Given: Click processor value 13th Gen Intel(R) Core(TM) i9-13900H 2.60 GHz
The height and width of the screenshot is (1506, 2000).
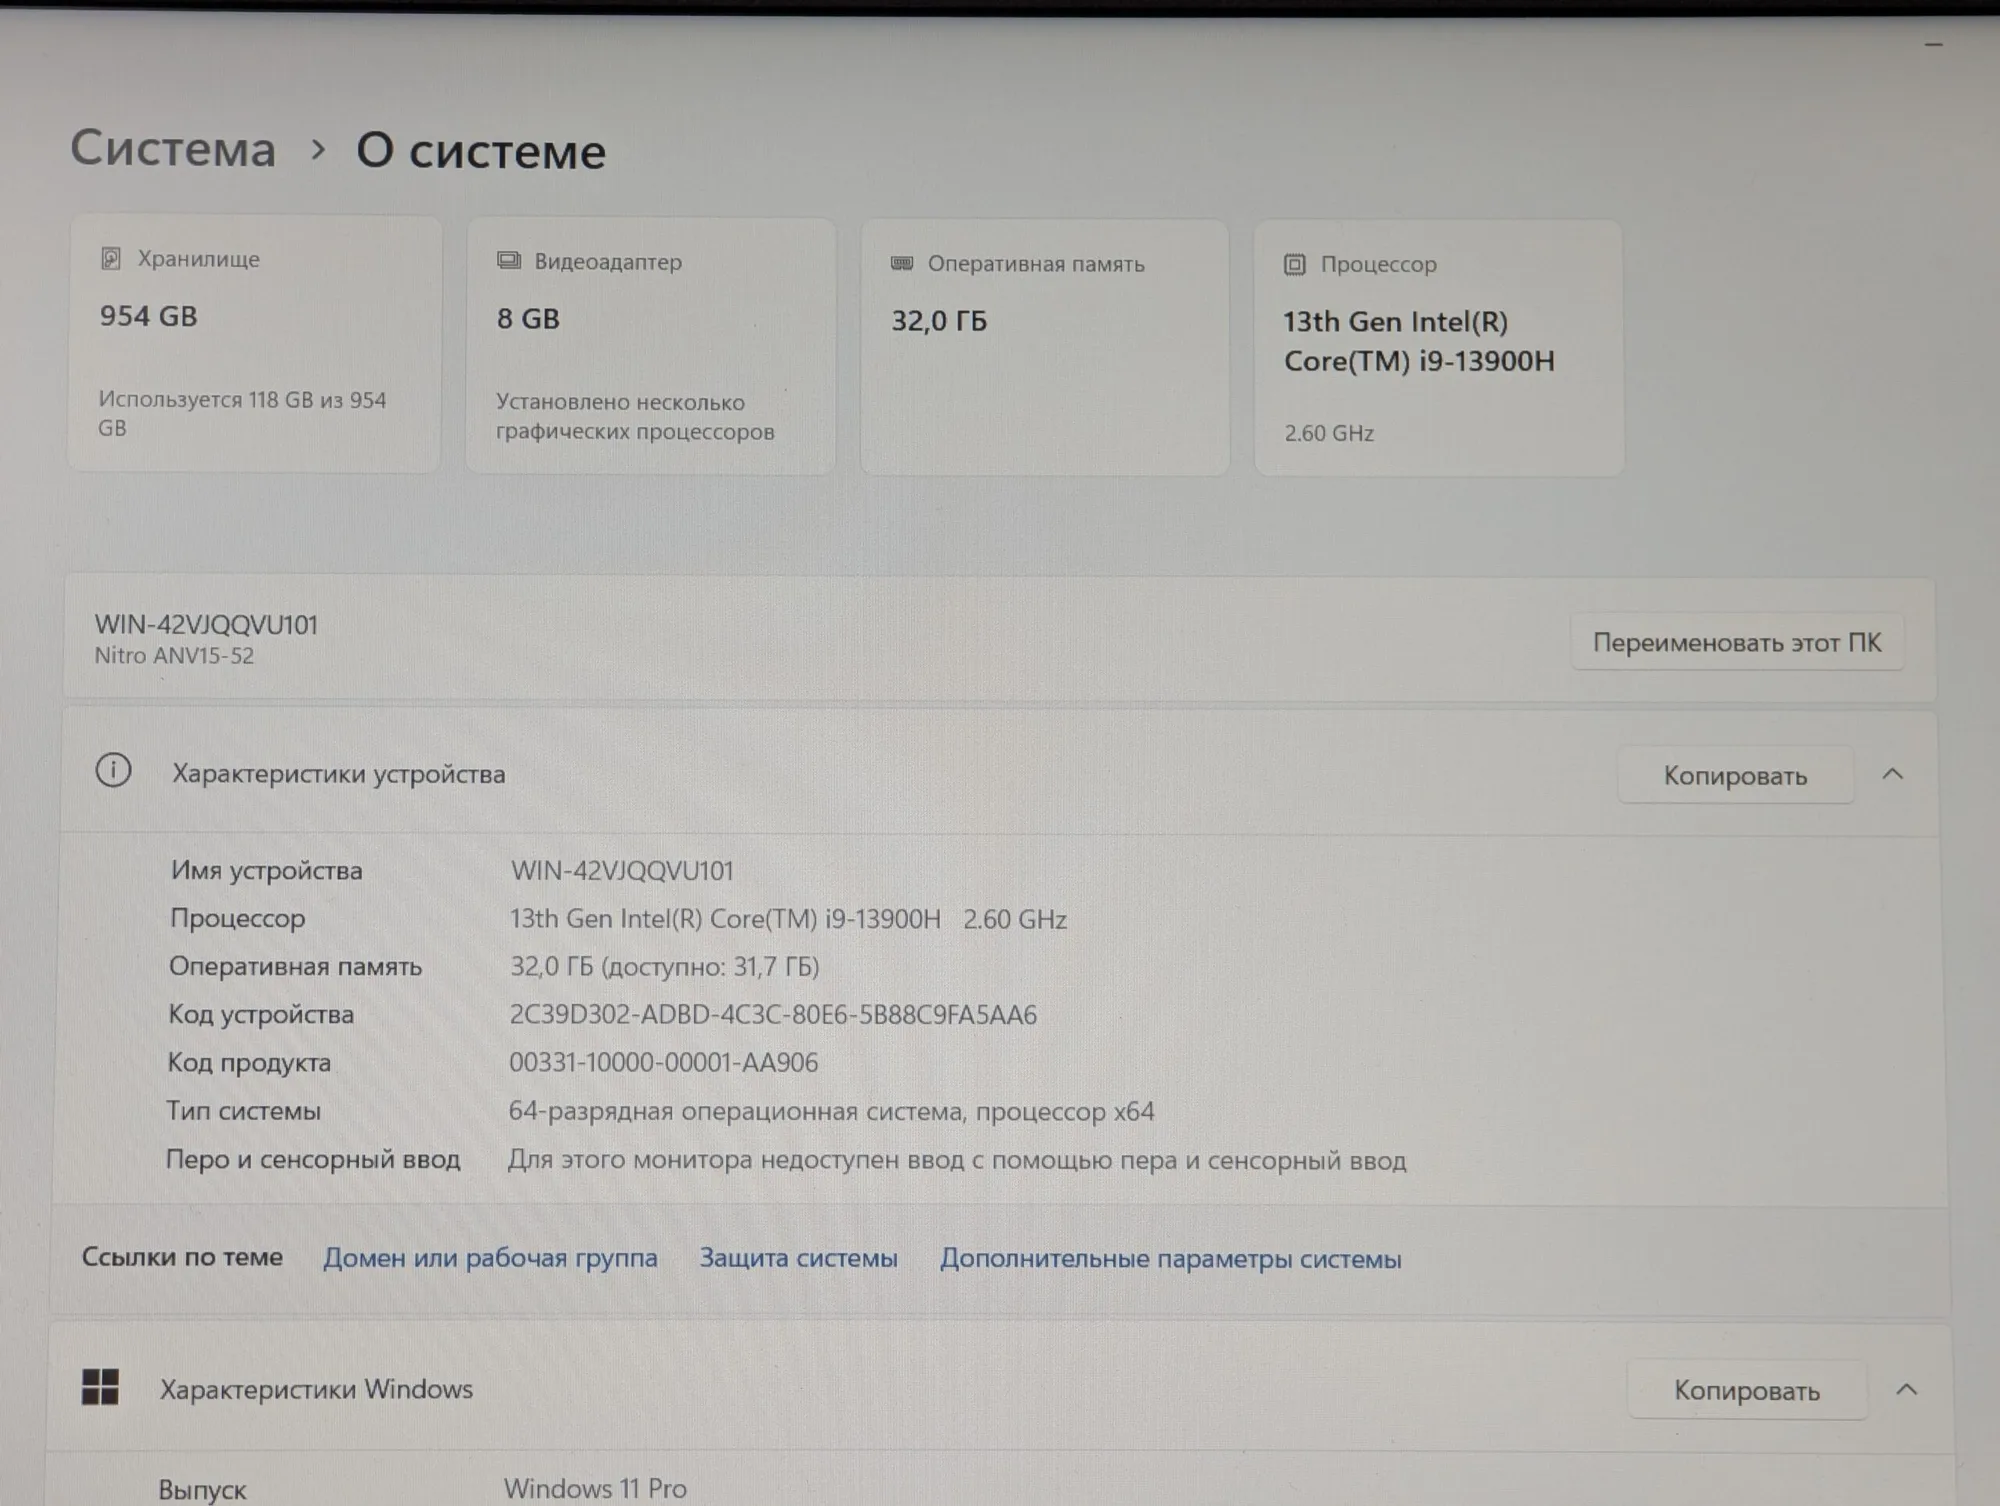Looking at the screenshot, I should pos(788,919).
